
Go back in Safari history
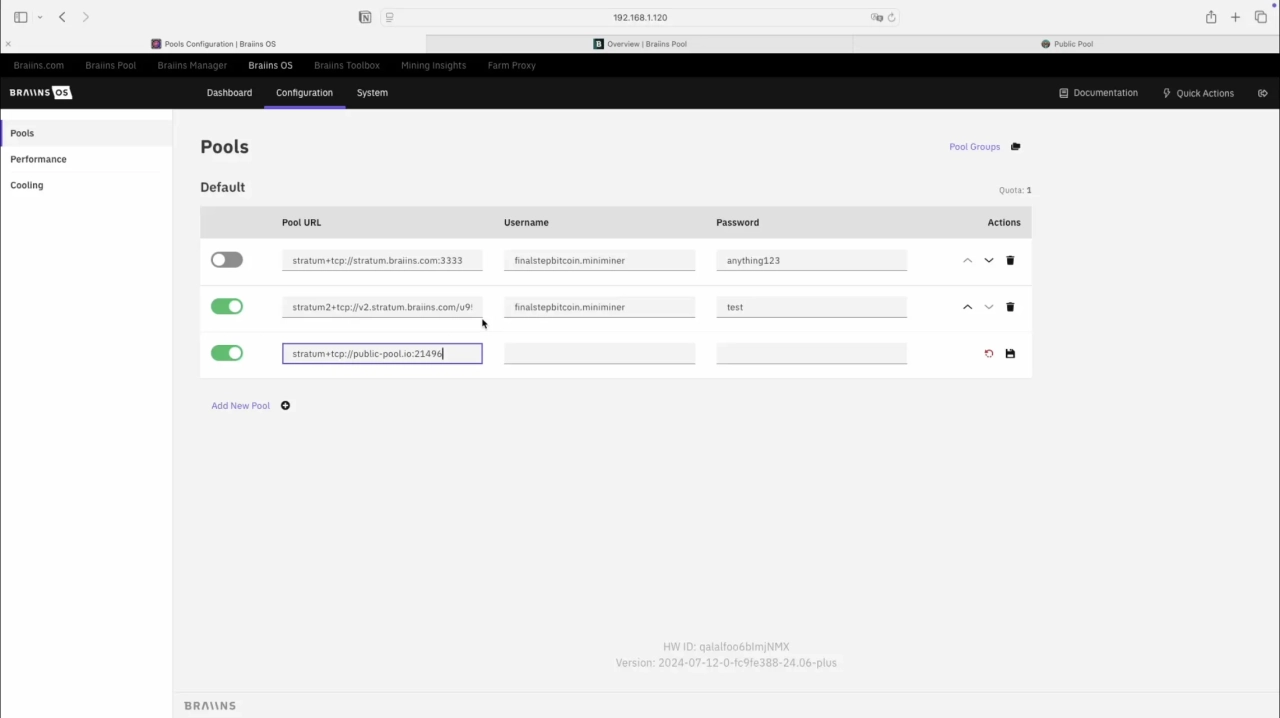[x=62, y=17]
